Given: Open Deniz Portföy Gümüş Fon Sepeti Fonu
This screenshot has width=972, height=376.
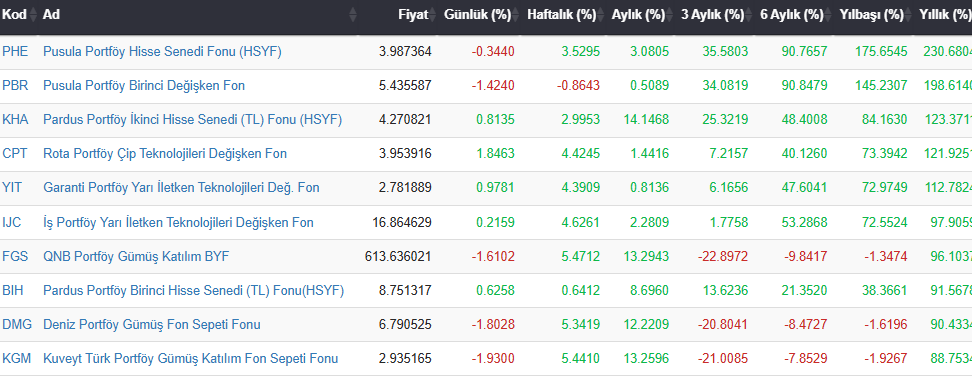Looking at the screenshot, I should pos(152,324).
